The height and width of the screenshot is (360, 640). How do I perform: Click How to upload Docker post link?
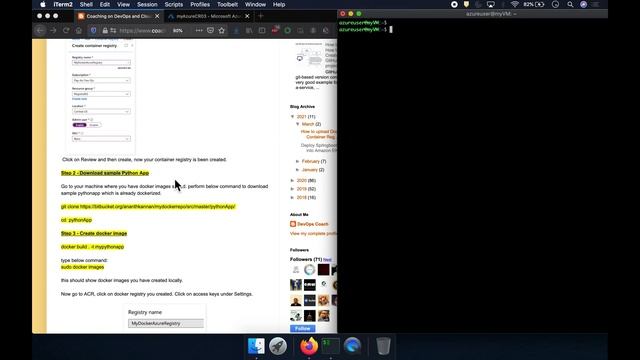coord(319,134)
